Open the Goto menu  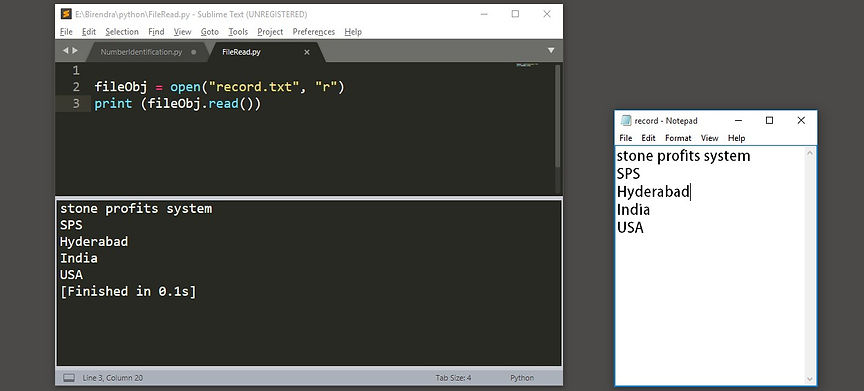point(209,32)
